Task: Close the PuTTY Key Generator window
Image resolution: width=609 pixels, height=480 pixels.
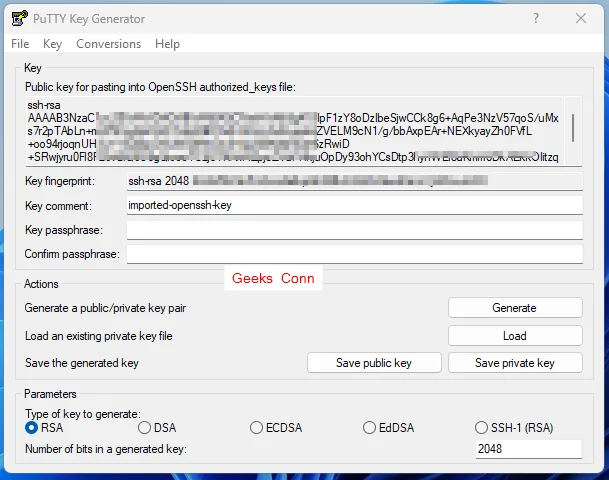Action: pos(581,18)
